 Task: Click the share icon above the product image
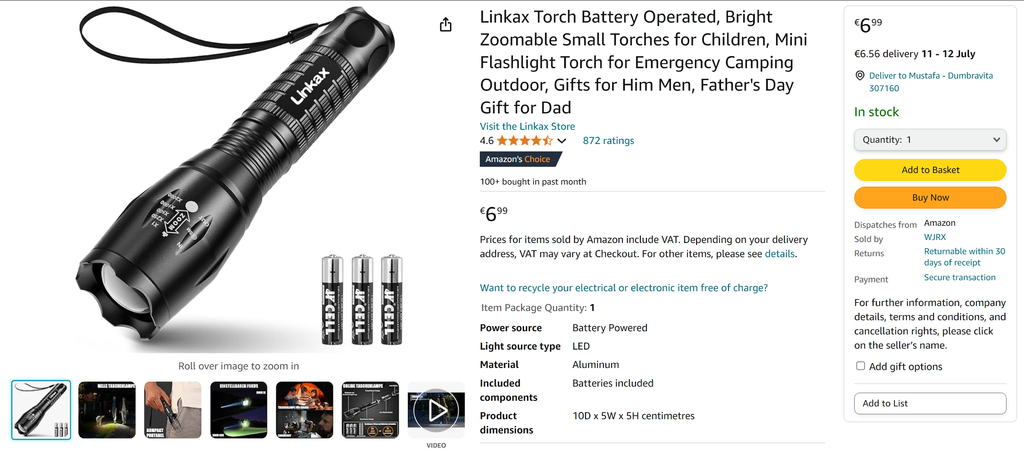446,25
